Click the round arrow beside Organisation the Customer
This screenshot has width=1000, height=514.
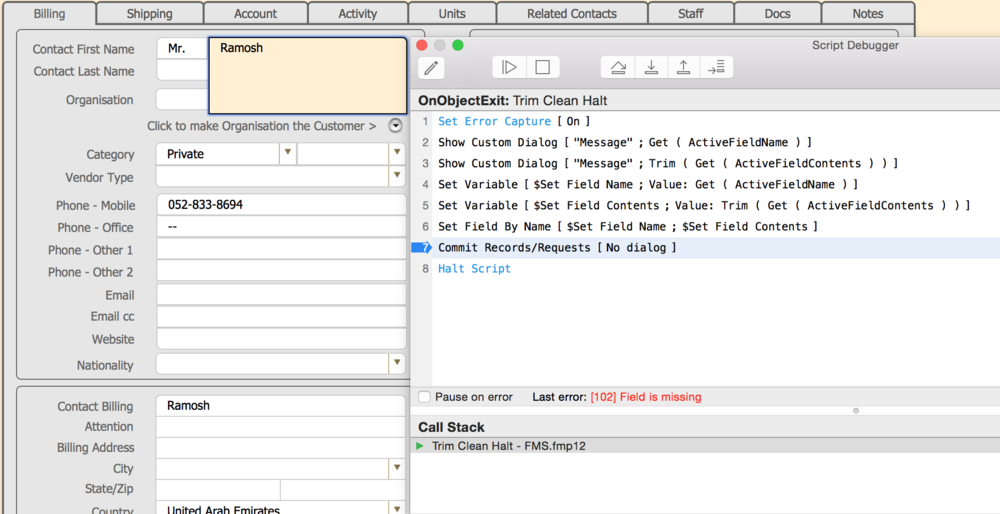(x=395, y=126)
